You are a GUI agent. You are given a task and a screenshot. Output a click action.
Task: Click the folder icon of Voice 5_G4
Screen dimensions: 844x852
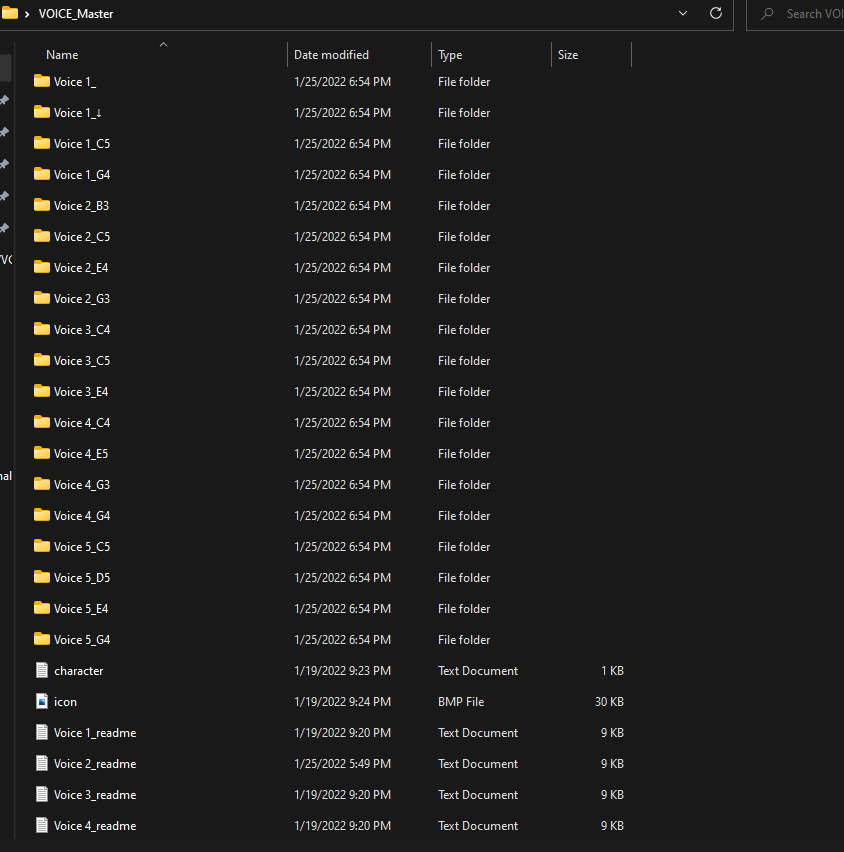(x=42, y=638)
